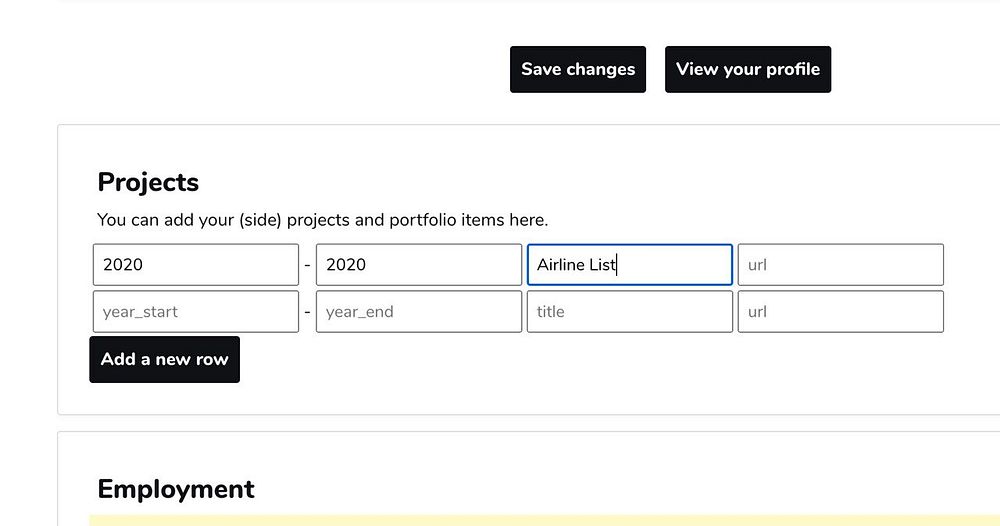Click the Projects heading
Image resolution: width=1000 pixels, height=526 pixels.
[148, 183]
